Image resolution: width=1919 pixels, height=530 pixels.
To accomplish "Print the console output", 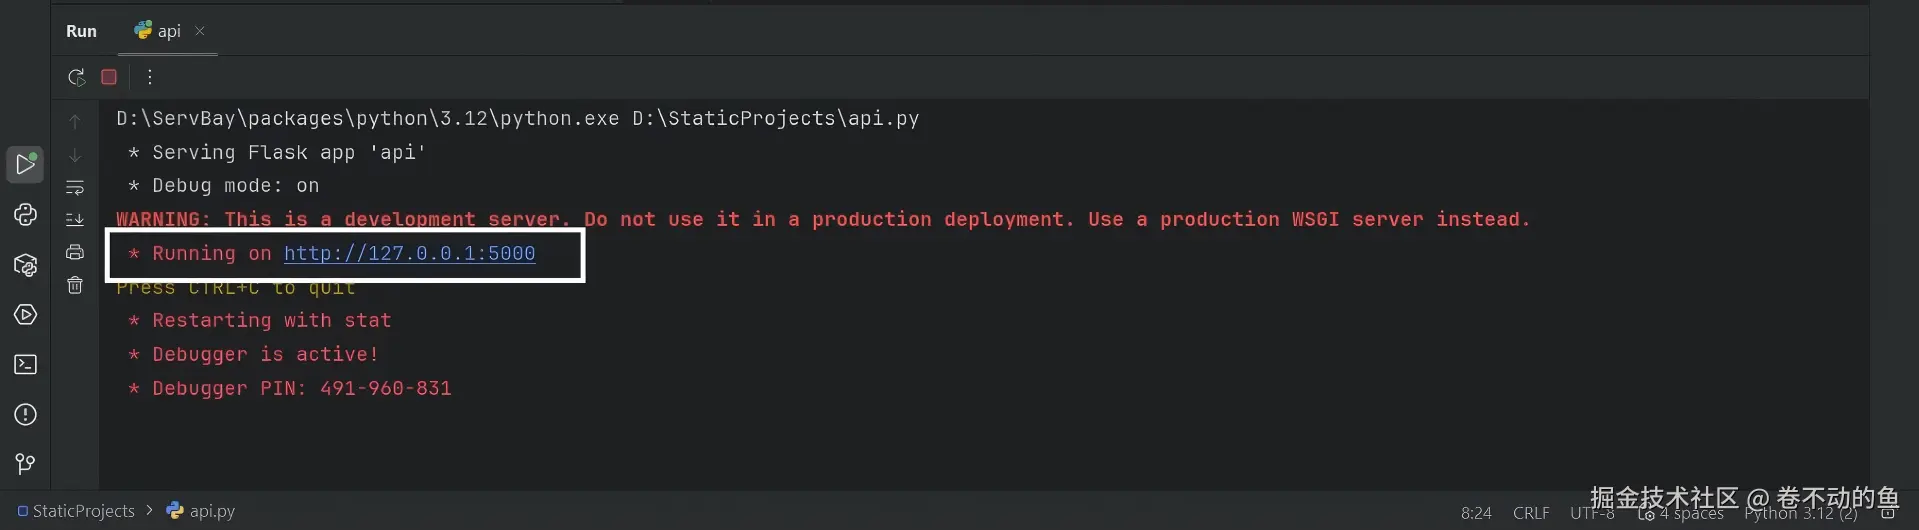I will [75, 252].
